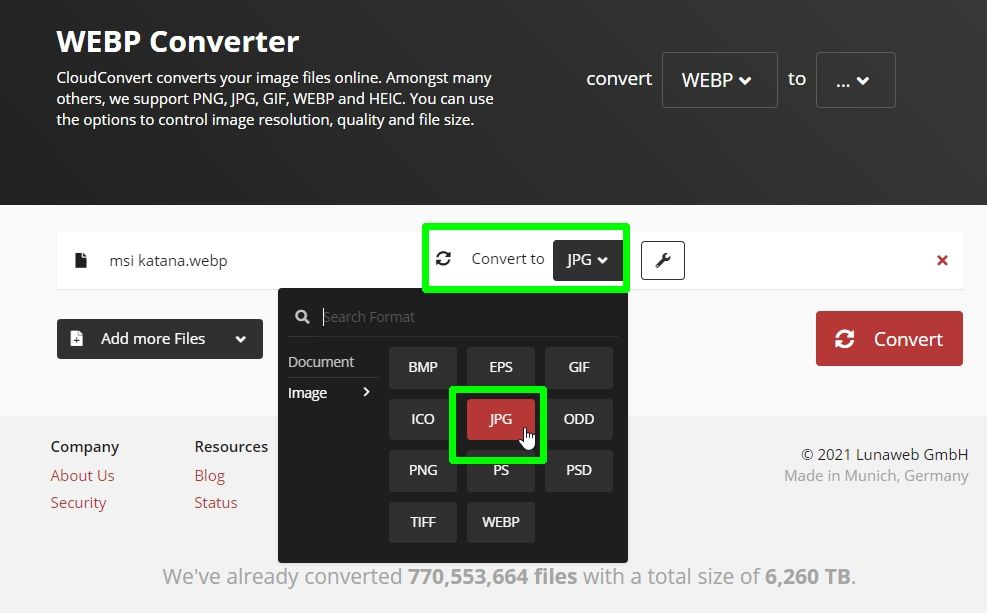The height and width of the screenshot is (613, 987).
Task: Open the JPG dropdown in the Convert to bar
Action: coord(588,259)
